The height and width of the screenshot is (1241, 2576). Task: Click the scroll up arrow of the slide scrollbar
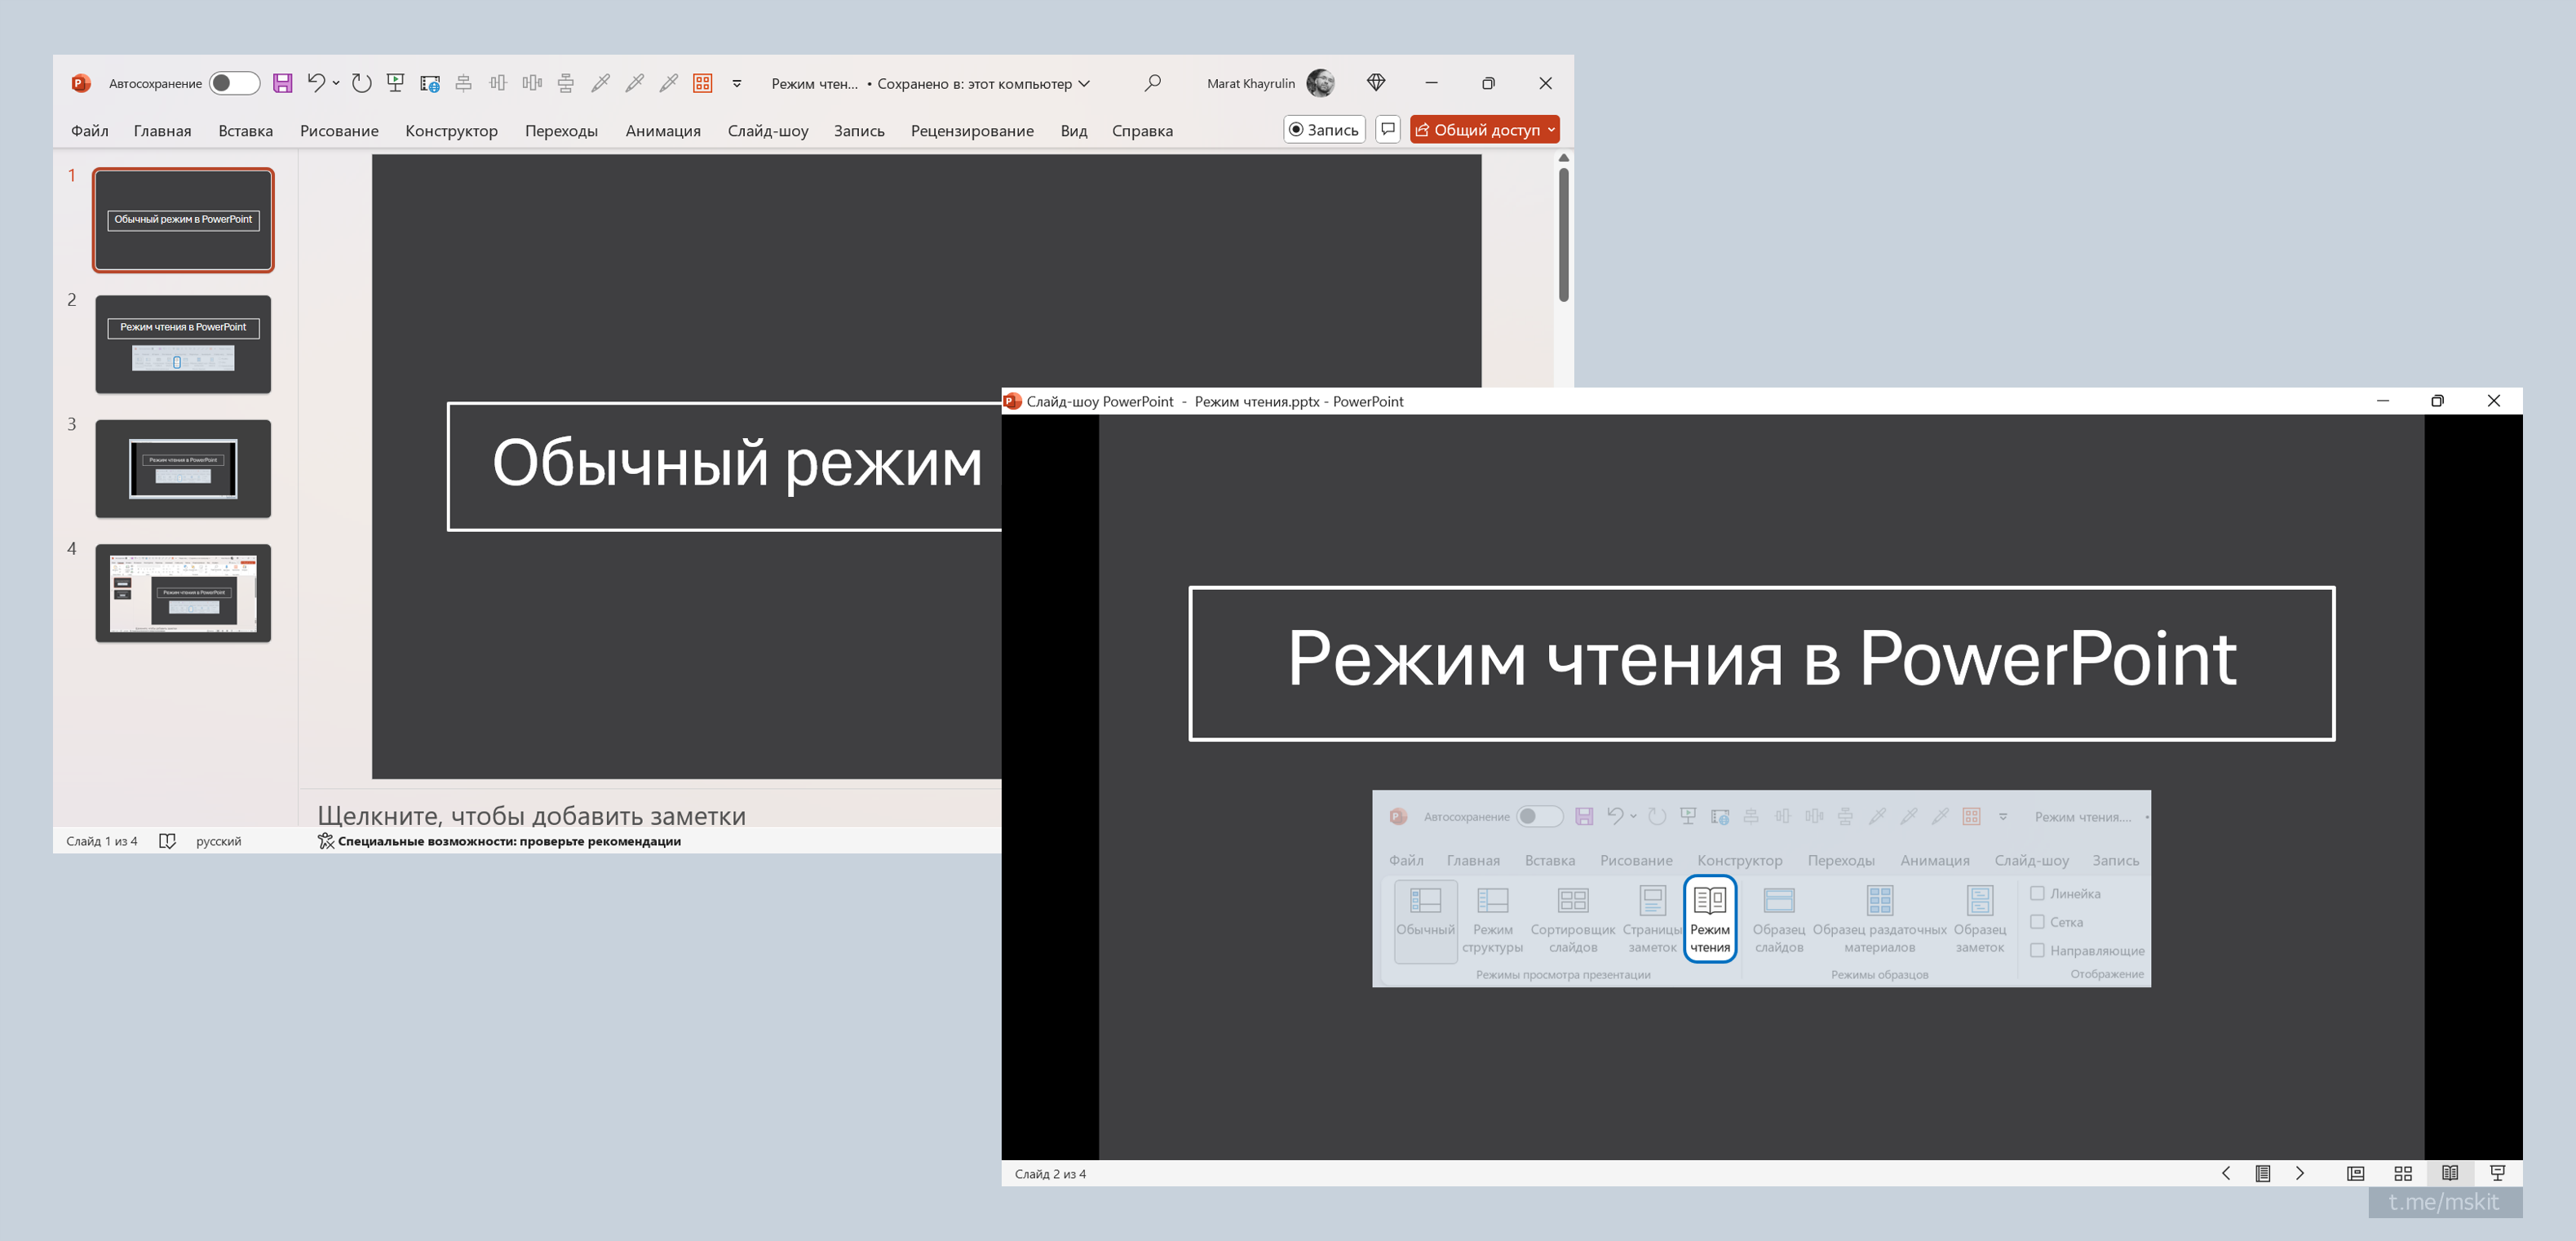pos(1563,158)
